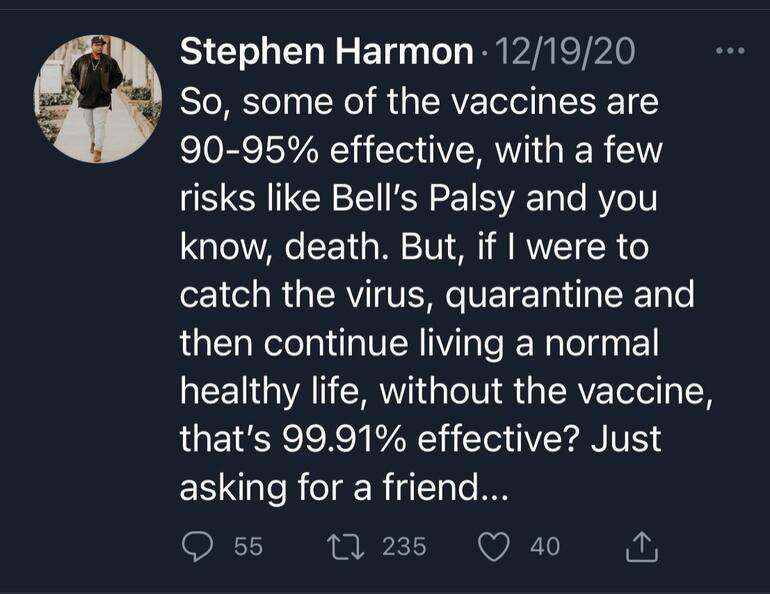Click the line "then continue living a normal"
The height and width of the screenshot is (594, 770).
pos(419,342)
